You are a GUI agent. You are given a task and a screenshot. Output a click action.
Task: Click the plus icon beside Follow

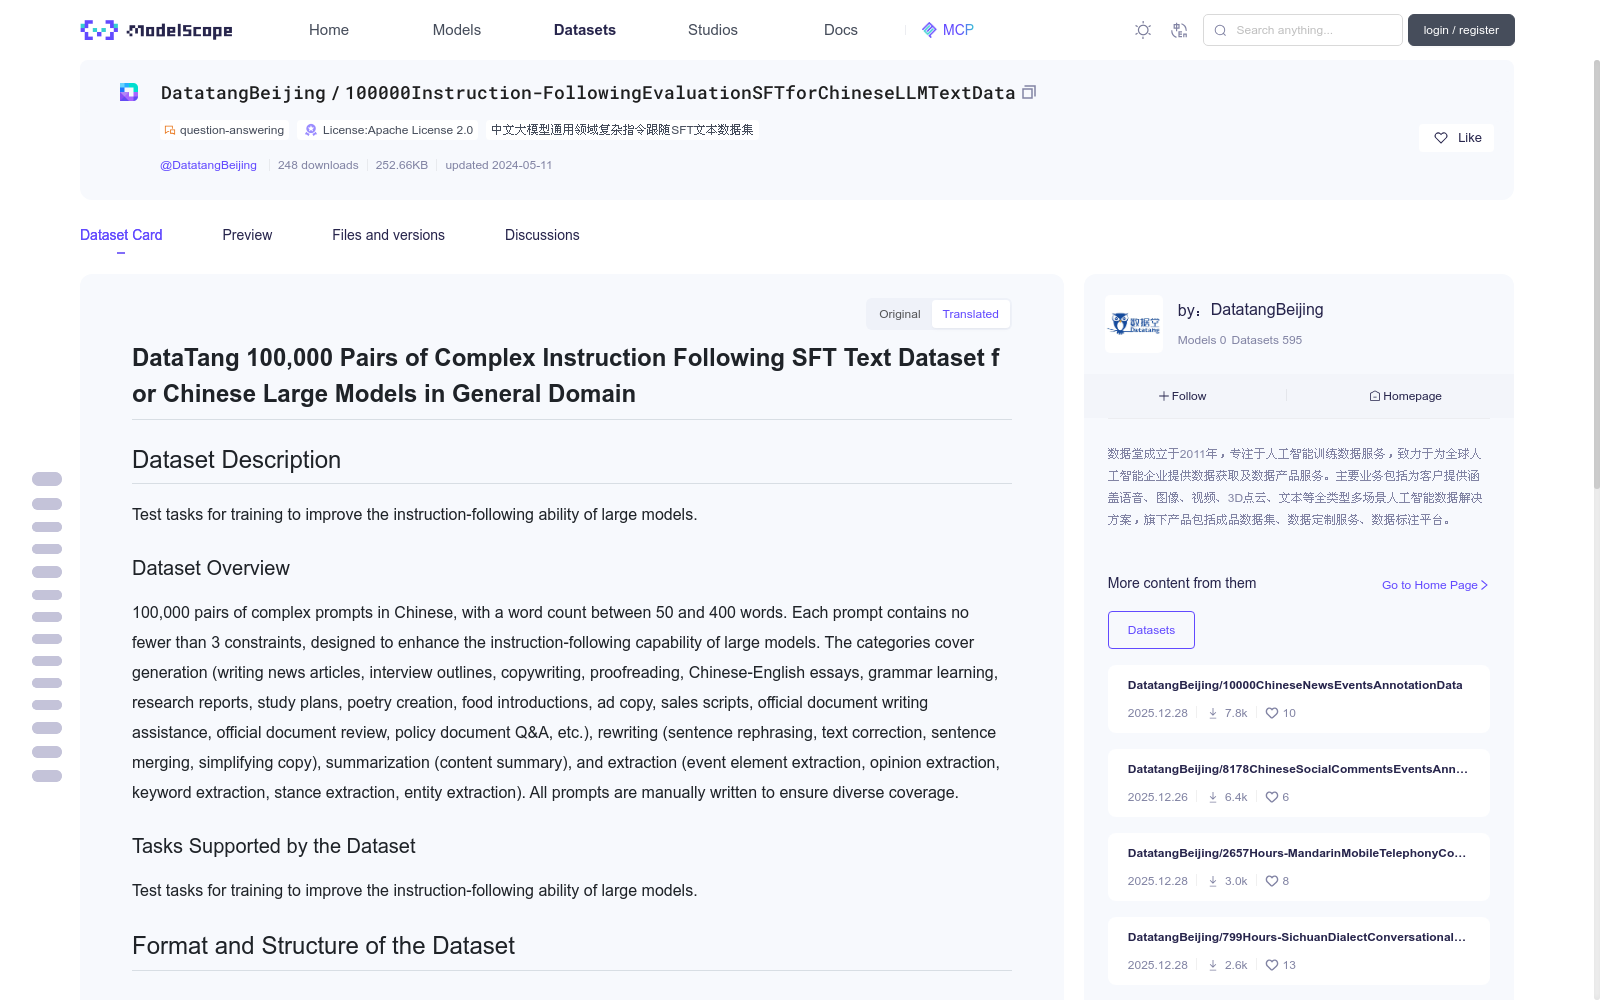tap(1164, 396)
